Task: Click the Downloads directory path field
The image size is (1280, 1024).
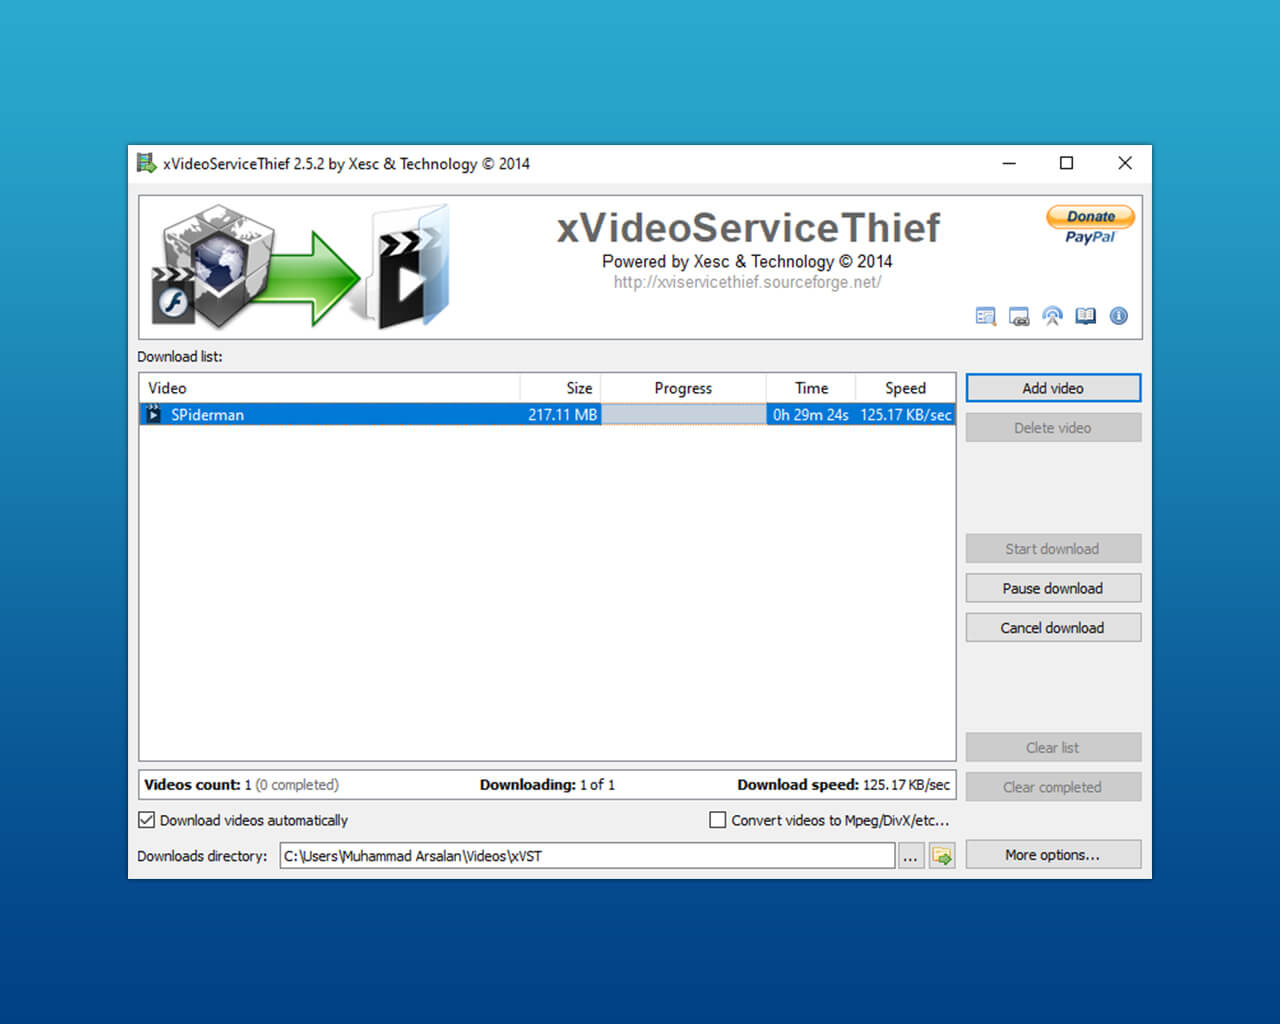Action: click(x=587, y=856)
